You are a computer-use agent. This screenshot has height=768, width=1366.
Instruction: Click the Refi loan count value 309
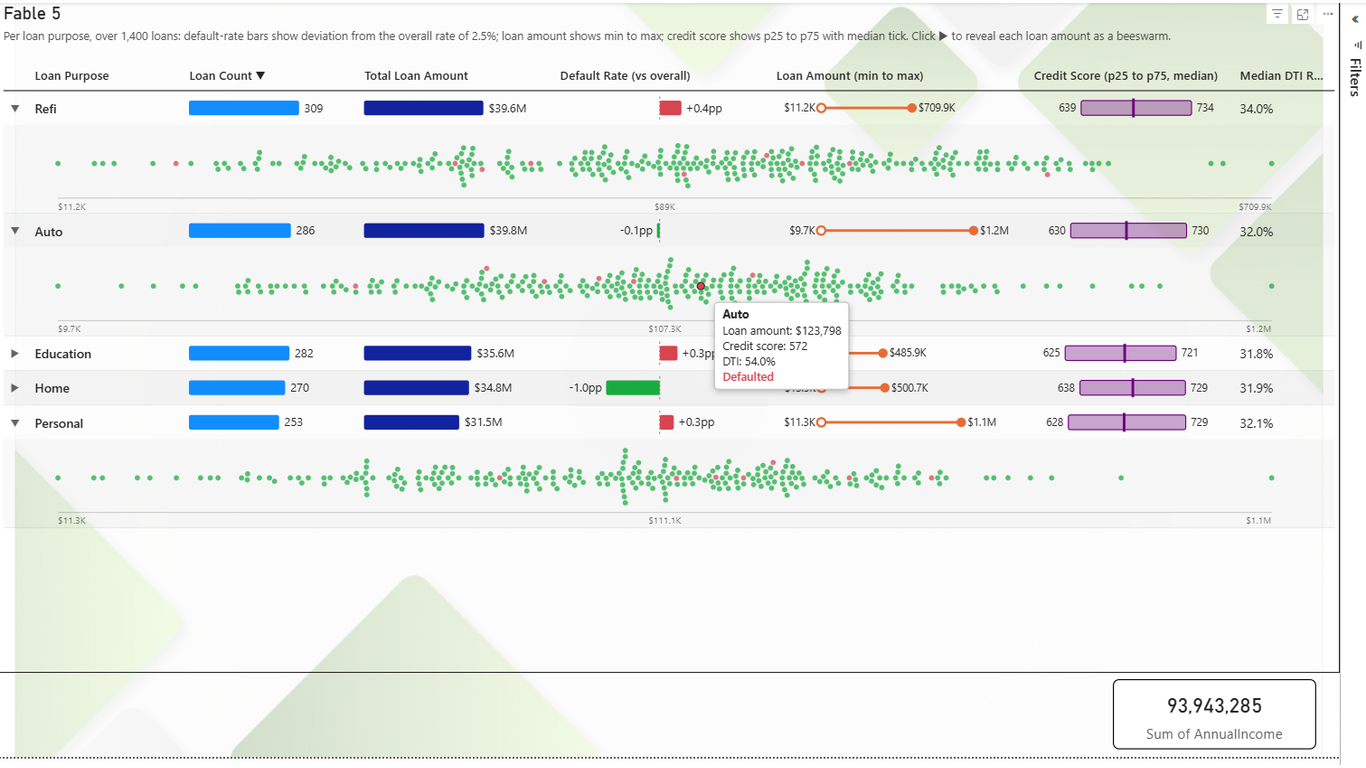(x=314, y=108)
